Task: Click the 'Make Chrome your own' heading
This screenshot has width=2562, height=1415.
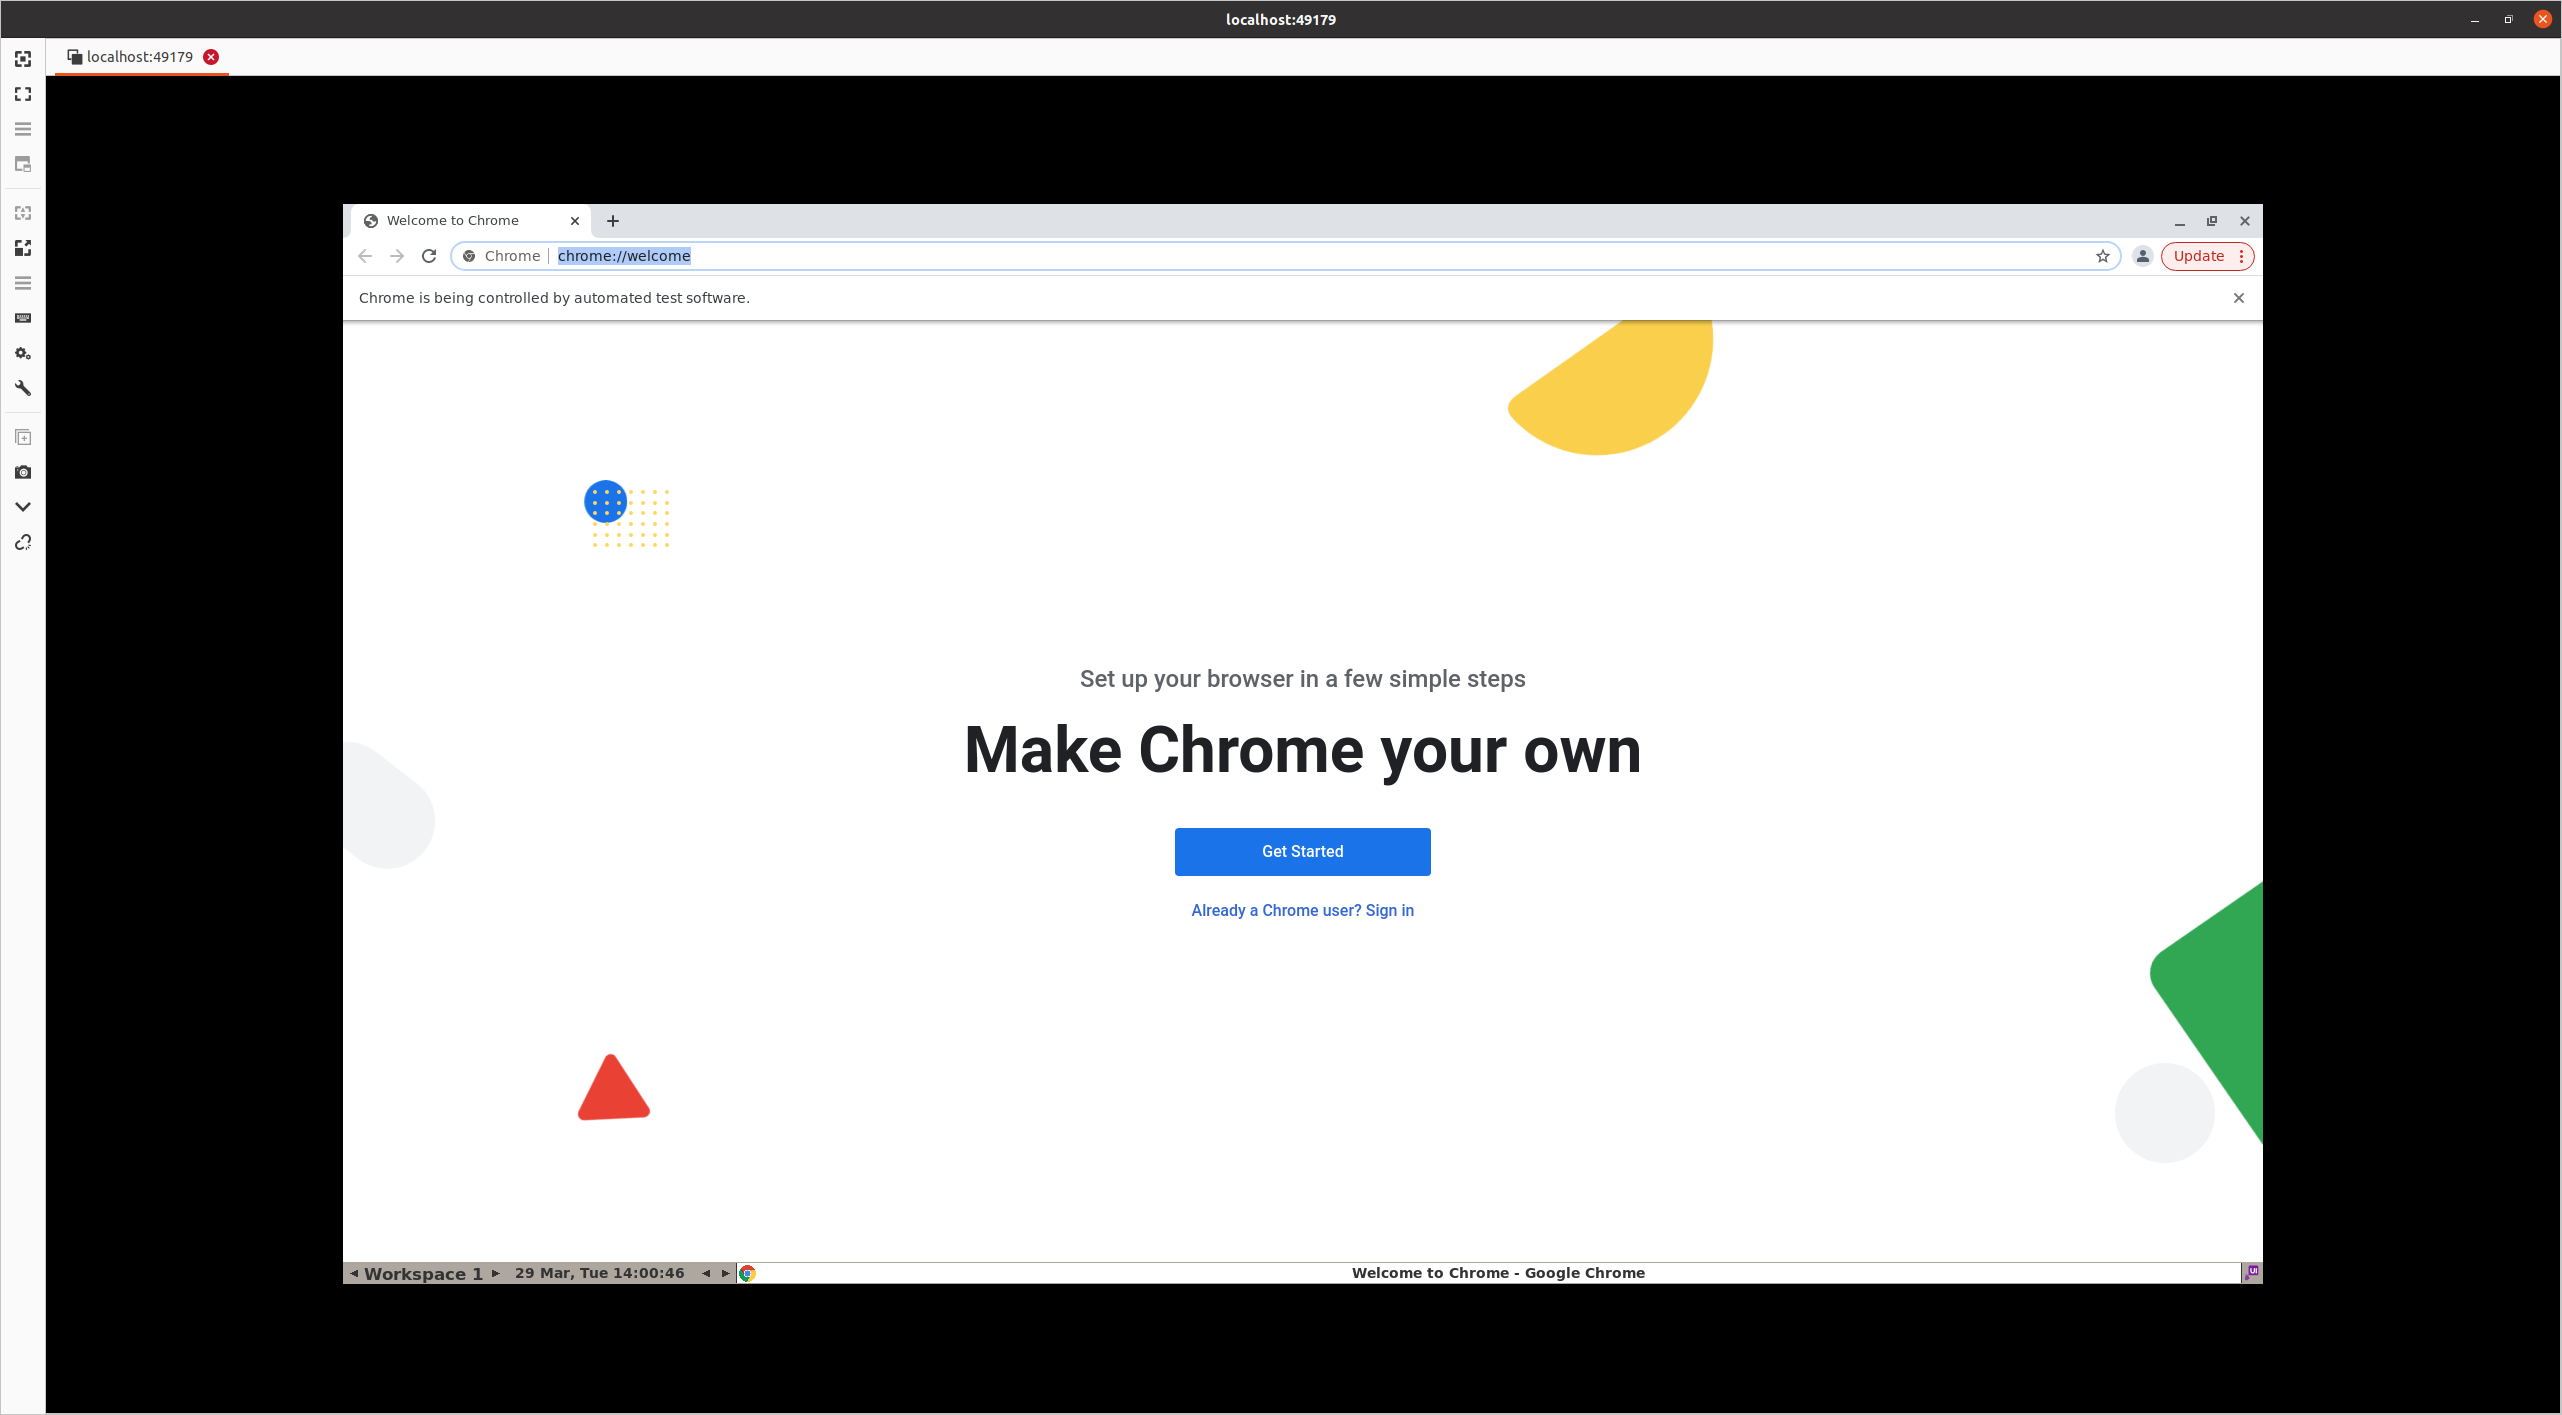Action: (x=1302, y=750)
